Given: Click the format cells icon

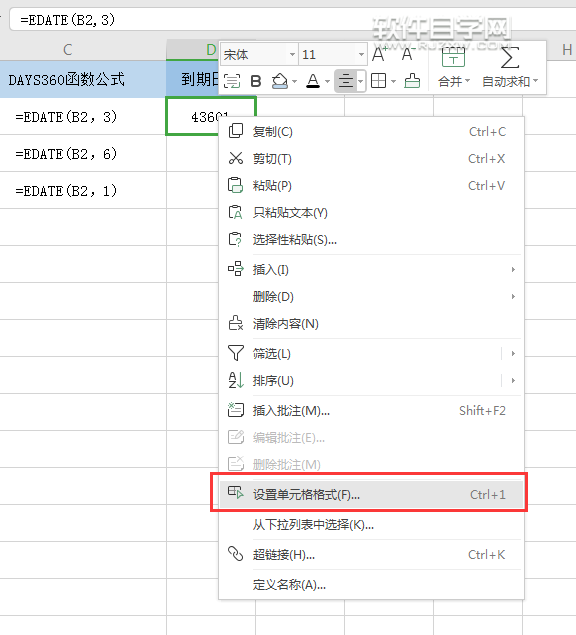Looking at the screenshot, I should tap(236, 492).
